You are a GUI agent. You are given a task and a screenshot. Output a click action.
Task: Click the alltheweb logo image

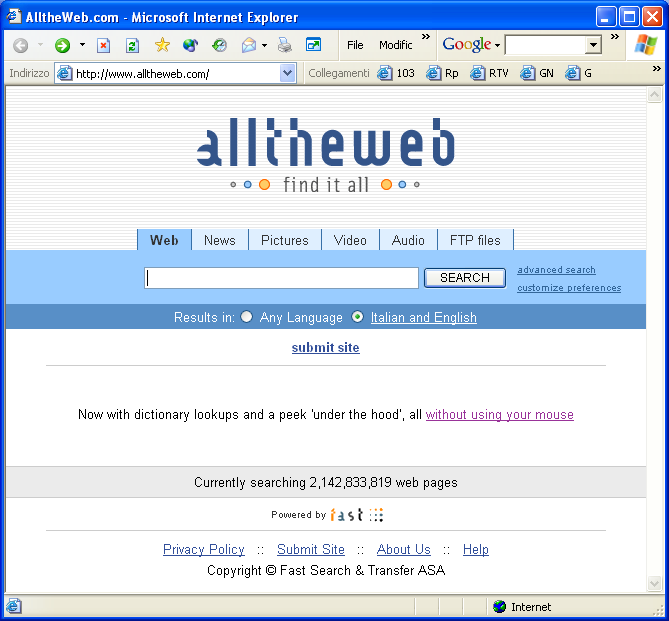(x=326, y=154)
